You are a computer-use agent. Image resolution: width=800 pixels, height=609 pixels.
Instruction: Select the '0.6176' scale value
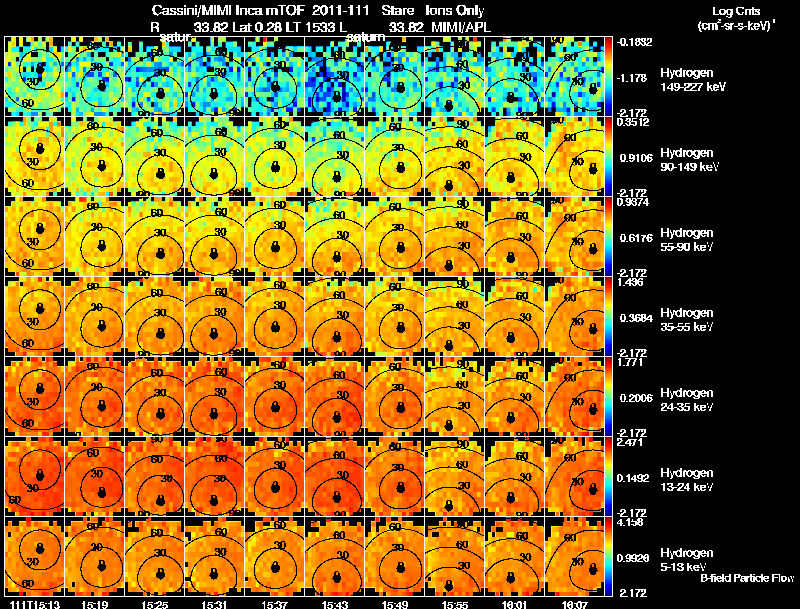pos(636,238)
